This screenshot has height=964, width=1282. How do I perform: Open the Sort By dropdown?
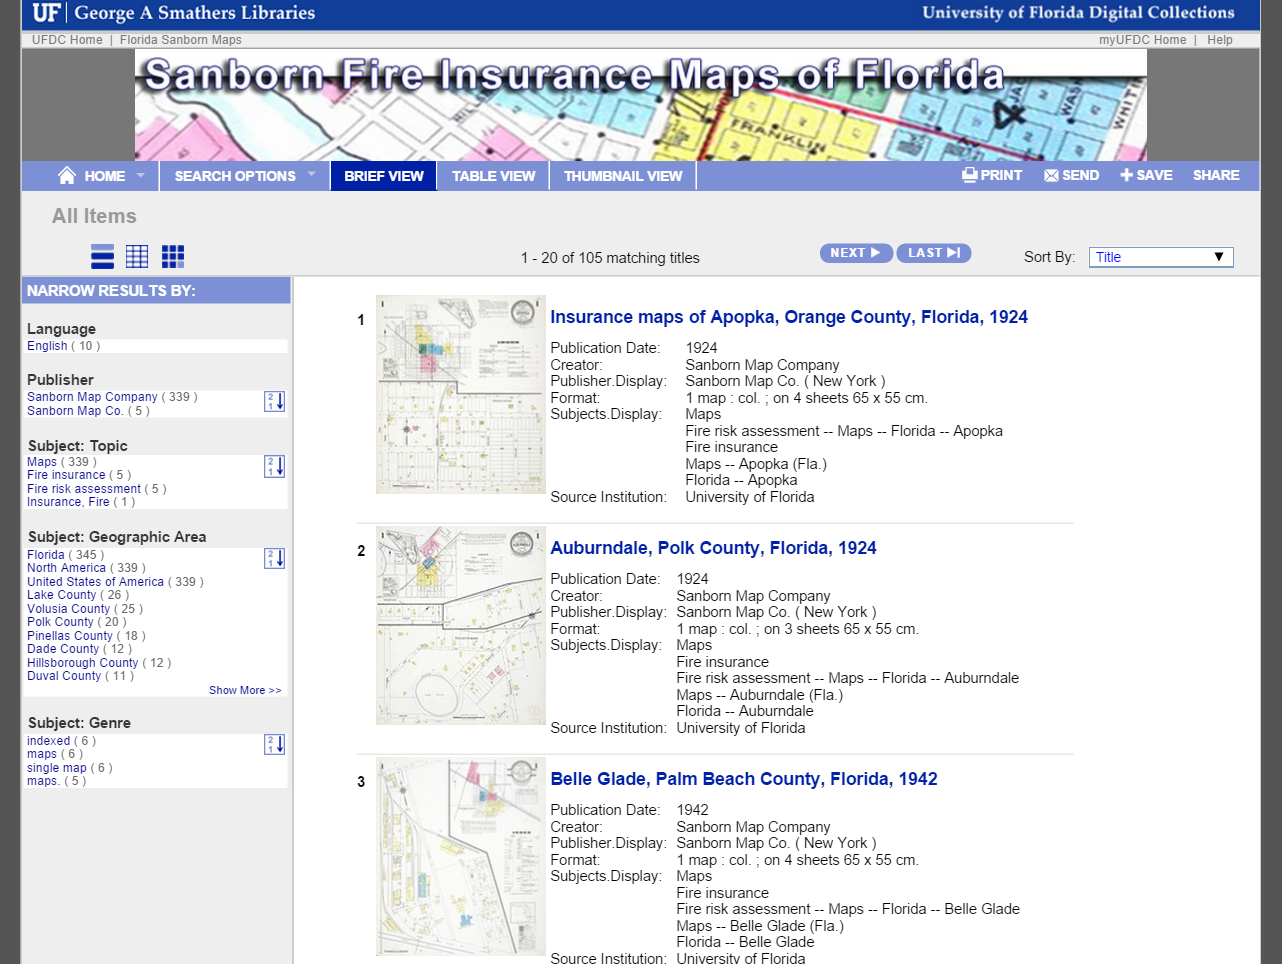pyautogui.click(x=1160, y=256)
